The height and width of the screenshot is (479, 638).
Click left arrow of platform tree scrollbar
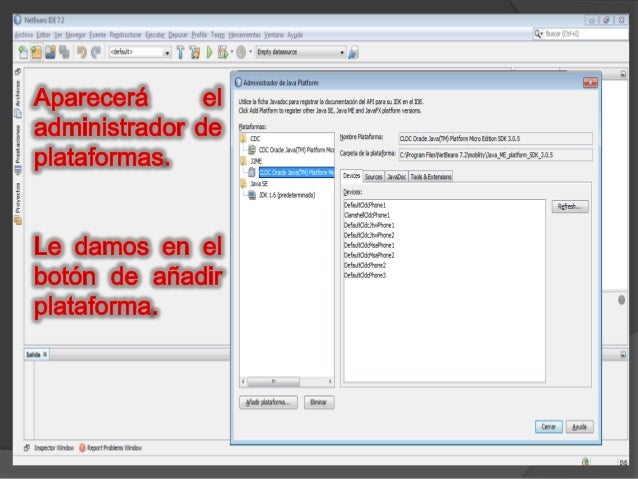point(243,381)
